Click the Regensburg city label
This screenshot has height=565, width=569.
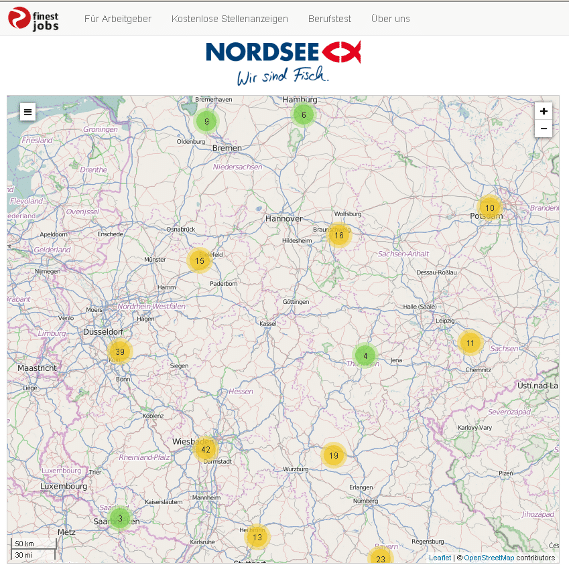tap(428, 541)
